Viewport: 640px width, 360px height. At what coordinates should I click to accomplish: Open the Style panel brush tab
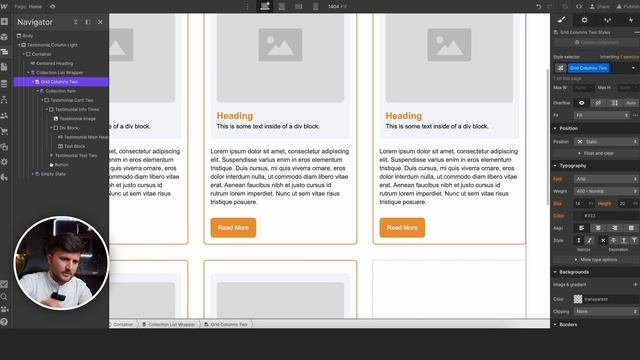[562, 20]
